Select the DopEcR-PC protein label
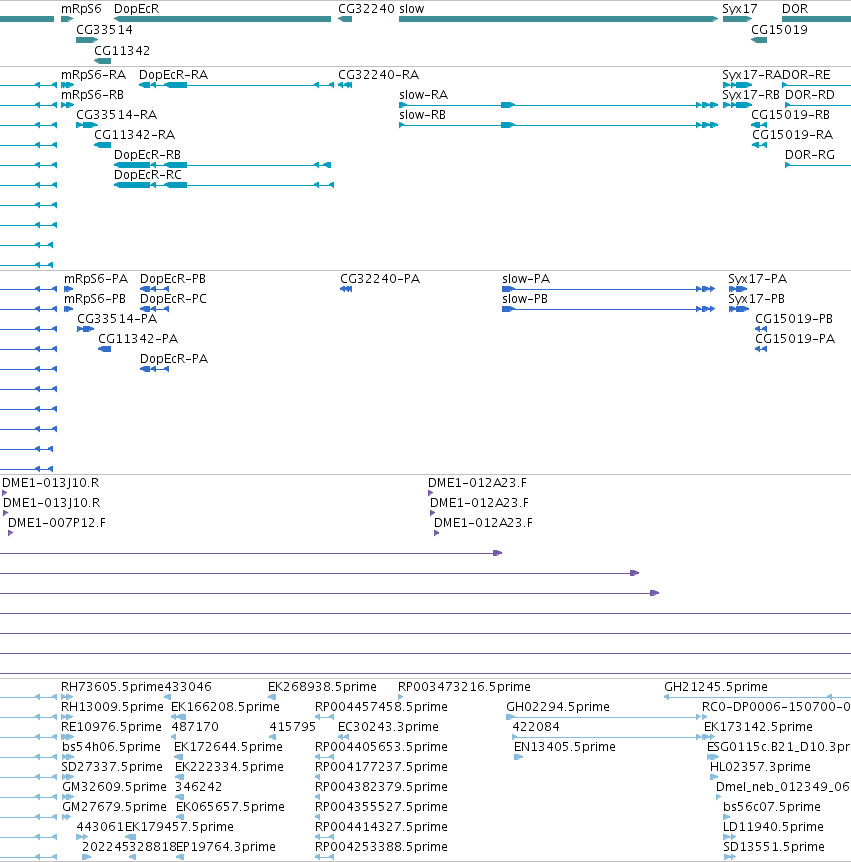851x862 pixels. click(x=173, y=299)
